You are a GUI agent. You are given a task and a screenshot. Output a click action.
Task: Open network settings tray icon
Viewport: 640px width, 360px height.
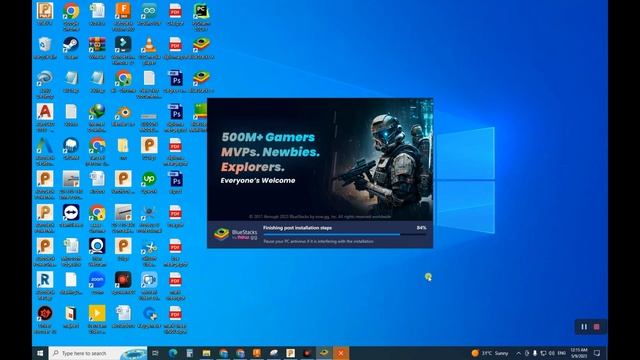click(x=543, y=353)
